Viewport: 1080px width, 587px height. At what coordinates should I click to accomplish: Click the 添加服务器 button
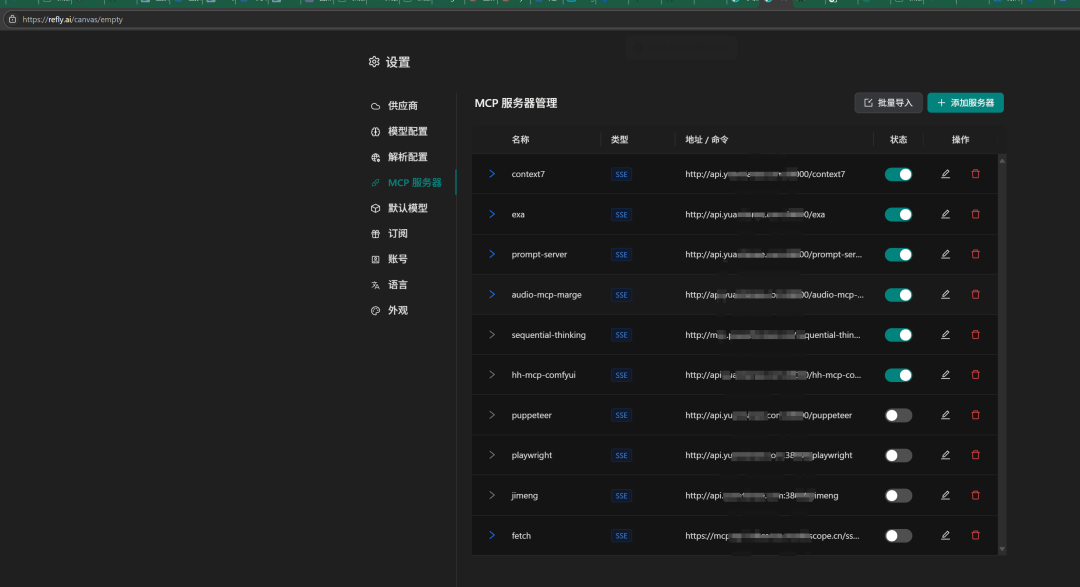click(963, 102)
